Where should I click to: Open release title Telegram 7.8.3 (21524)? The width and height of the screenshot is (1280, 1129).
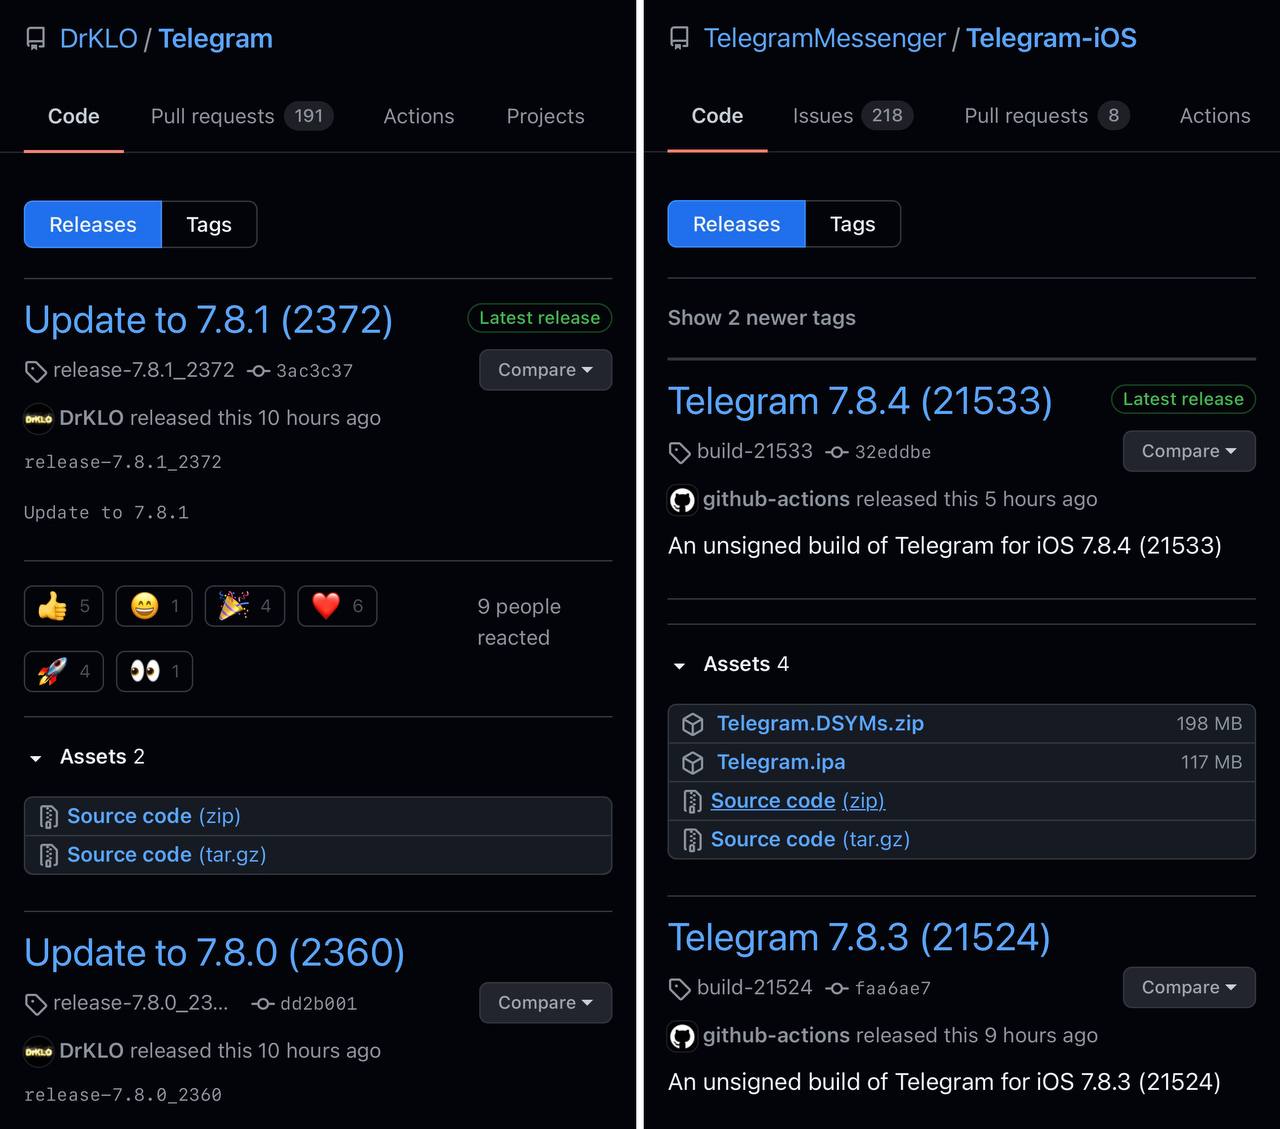(x=859, y=937)
